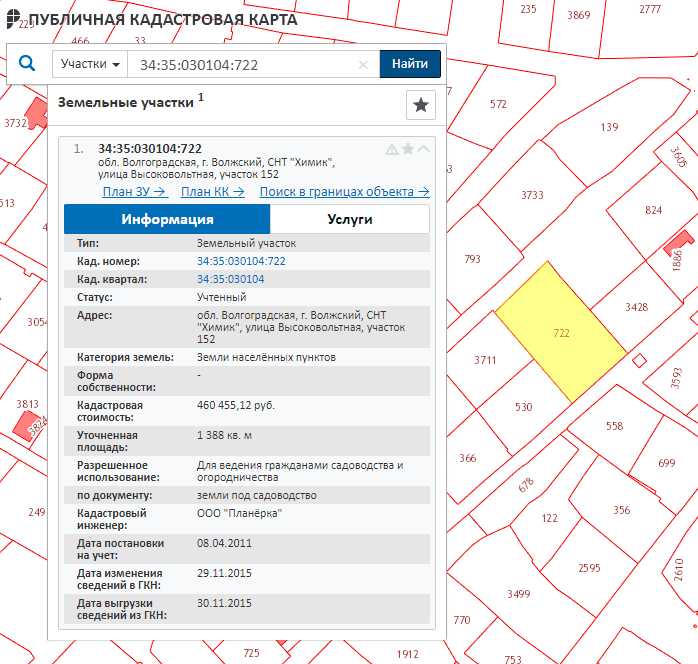
Task: Open the План КК link
Action: (214, 192)
